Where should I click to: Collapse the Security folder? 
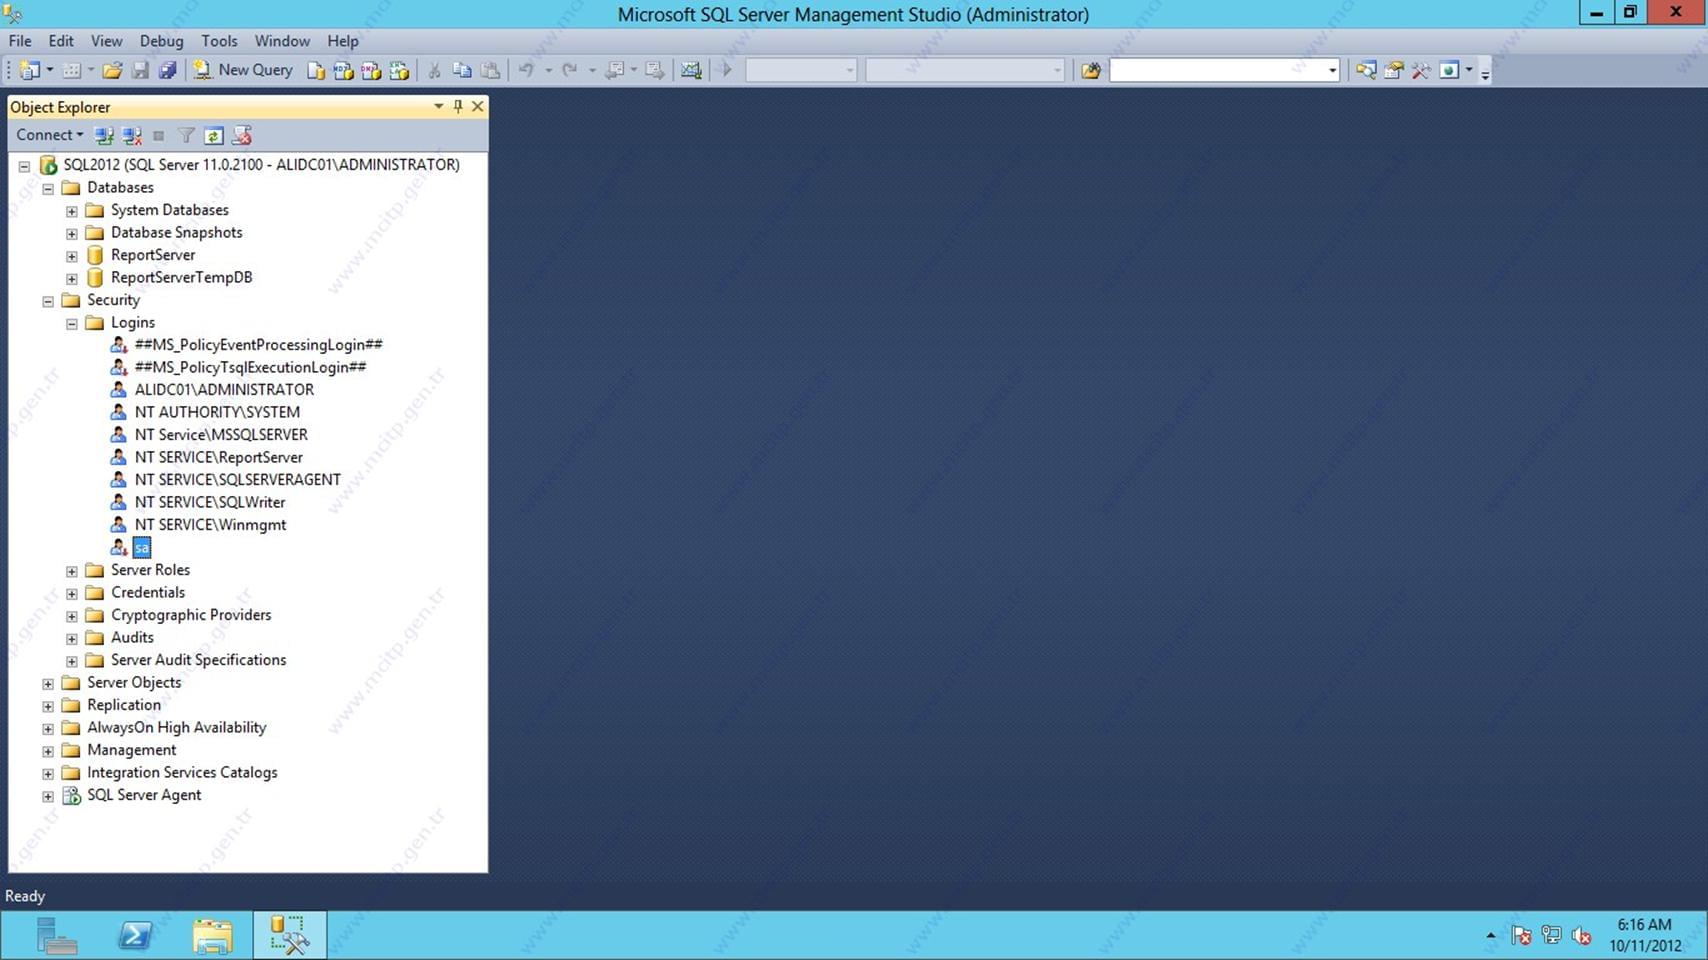(48, 301)
